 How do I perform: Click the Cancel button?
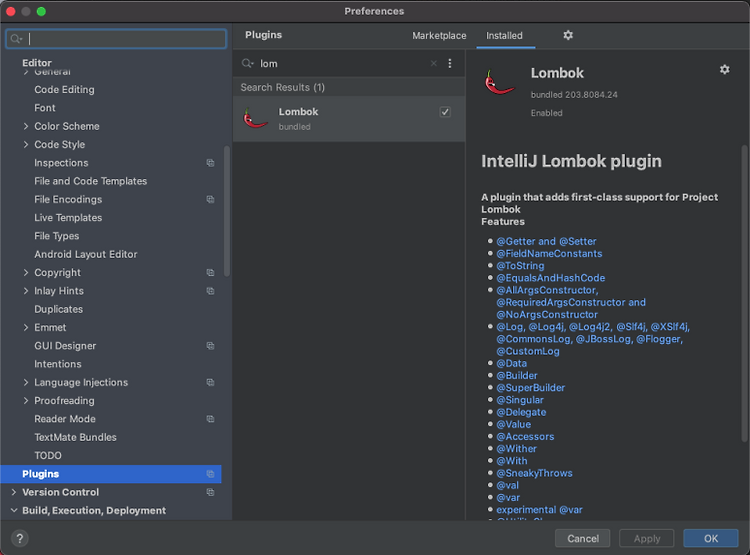pyautogui.click(x=583, y=538)
